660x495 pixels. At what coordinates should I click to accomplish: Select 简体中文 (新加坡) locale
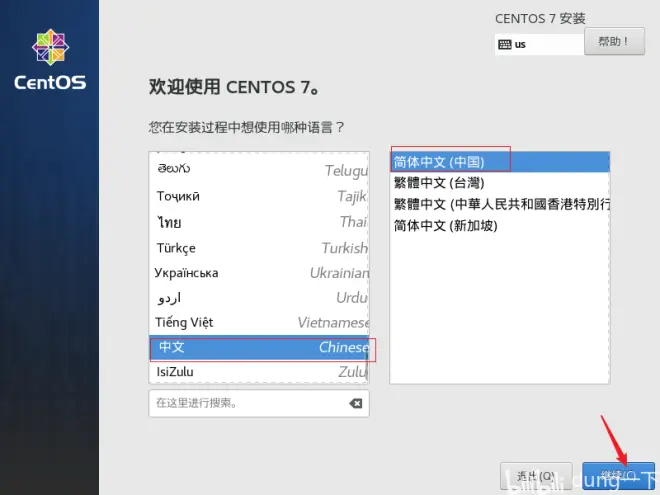pos(500,226)
